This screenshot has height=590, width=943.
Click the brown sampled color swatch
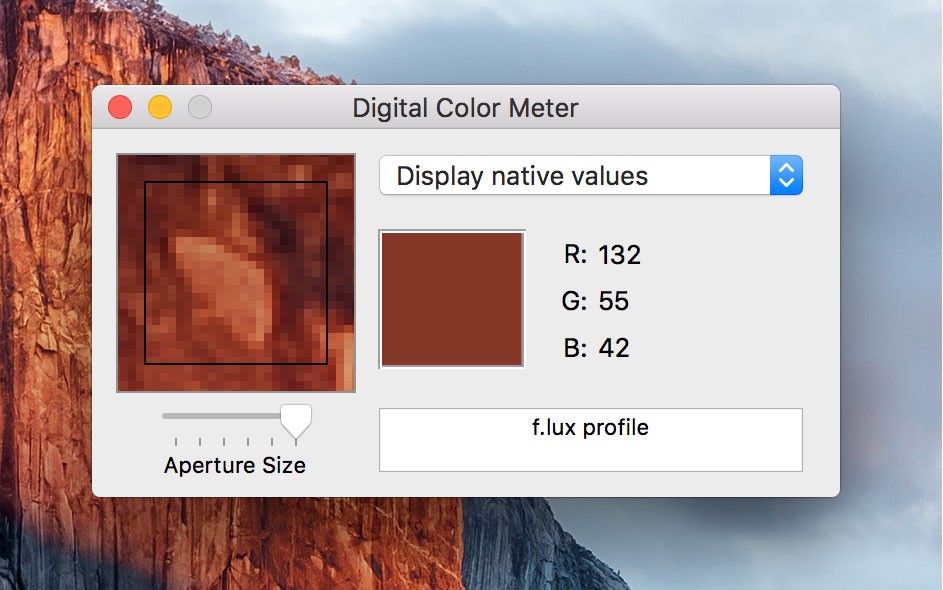pyautogui.click(x=452, y=300)
